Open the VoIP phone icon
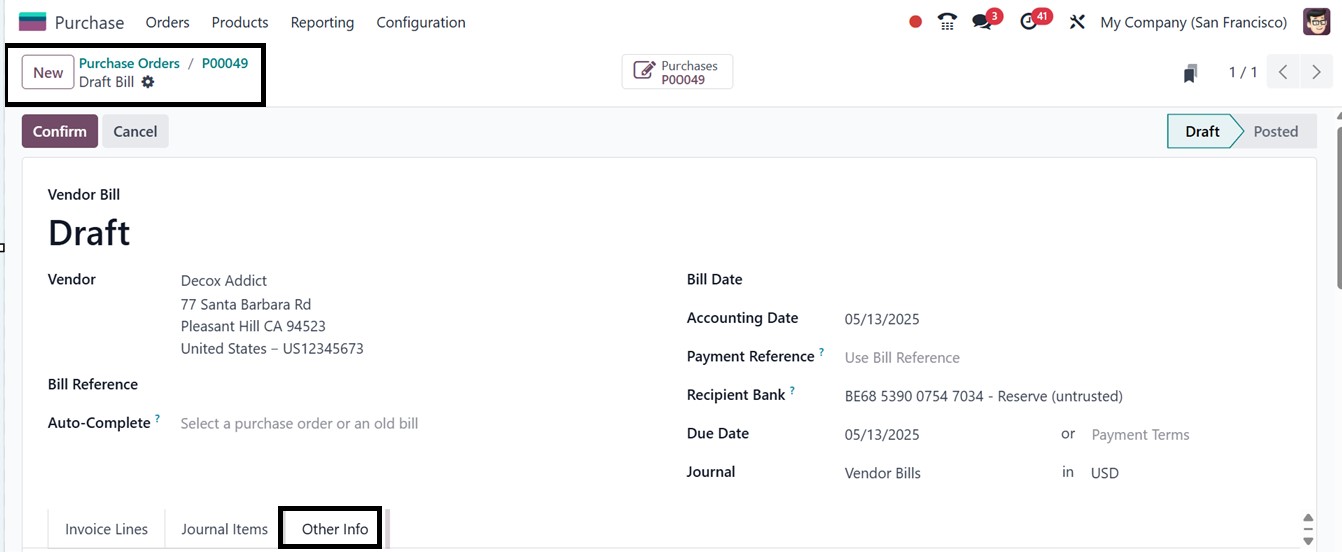This screenshot has width=1342, height=552. pyautogui.click(x=947, y=22)
